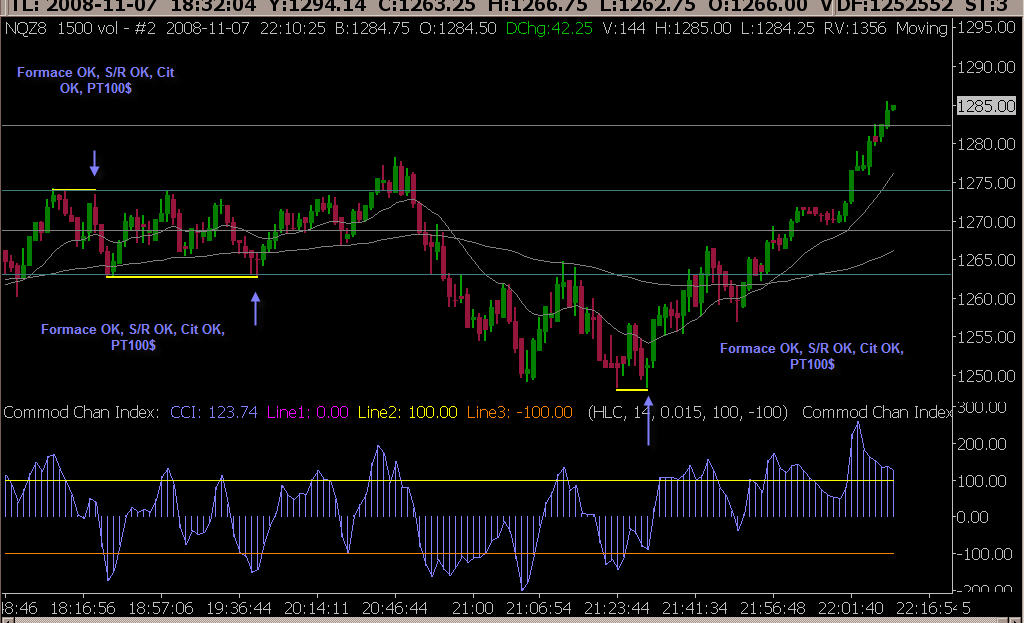Select the yellow "Line2: 100.00" label

(408, 413)
